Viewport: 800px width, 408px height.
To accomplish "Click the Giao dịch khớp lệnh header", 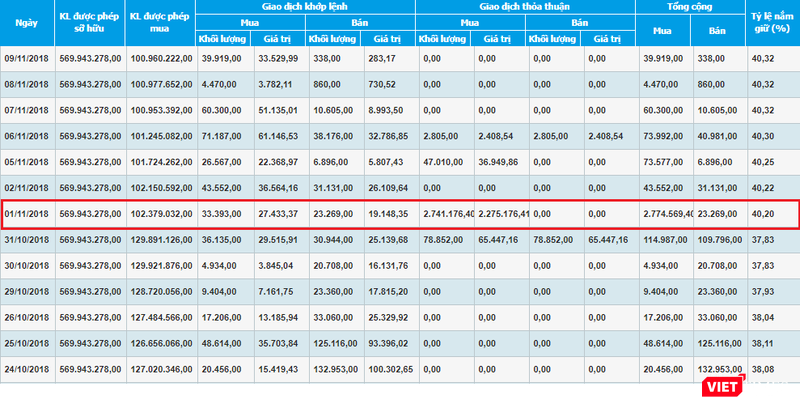I will 304,7.
